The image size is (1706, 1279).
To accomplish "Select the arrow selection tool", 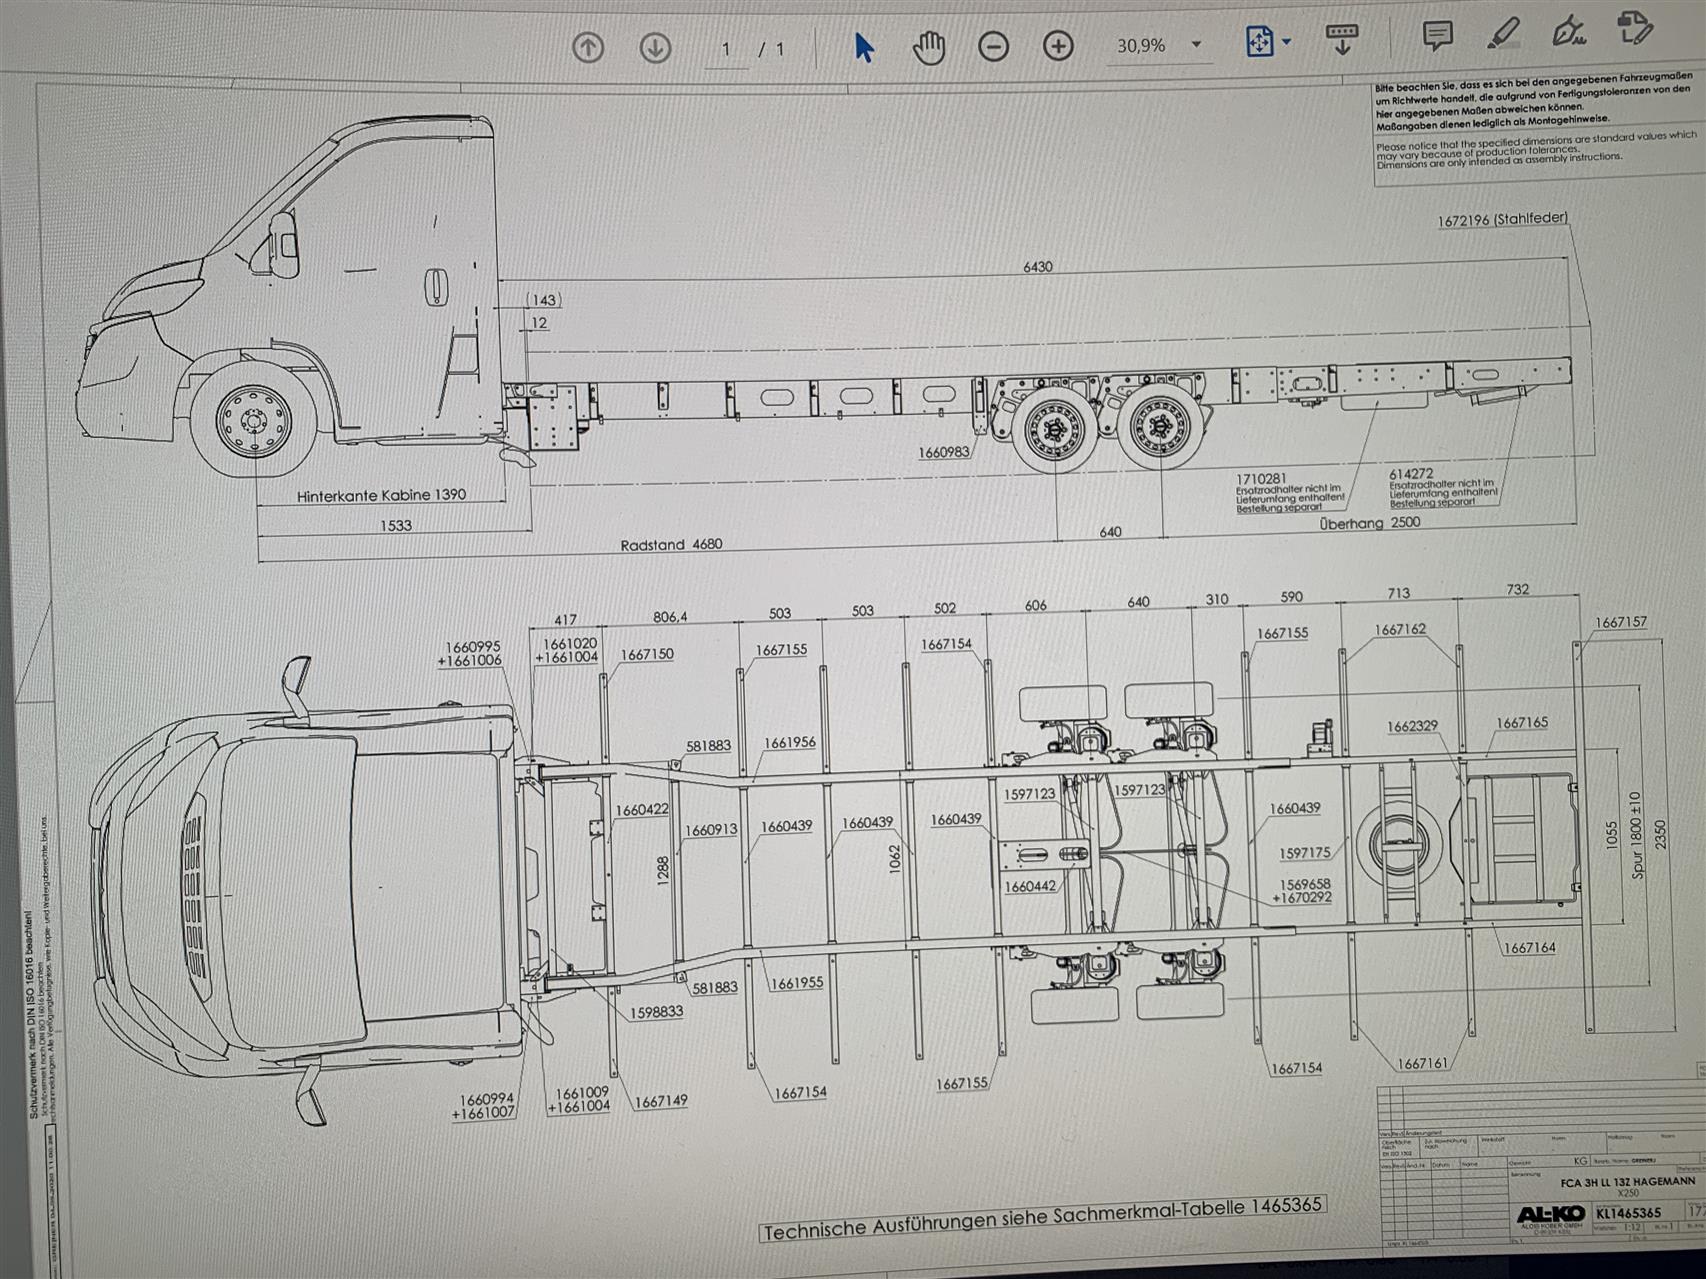I will (865, 47).
